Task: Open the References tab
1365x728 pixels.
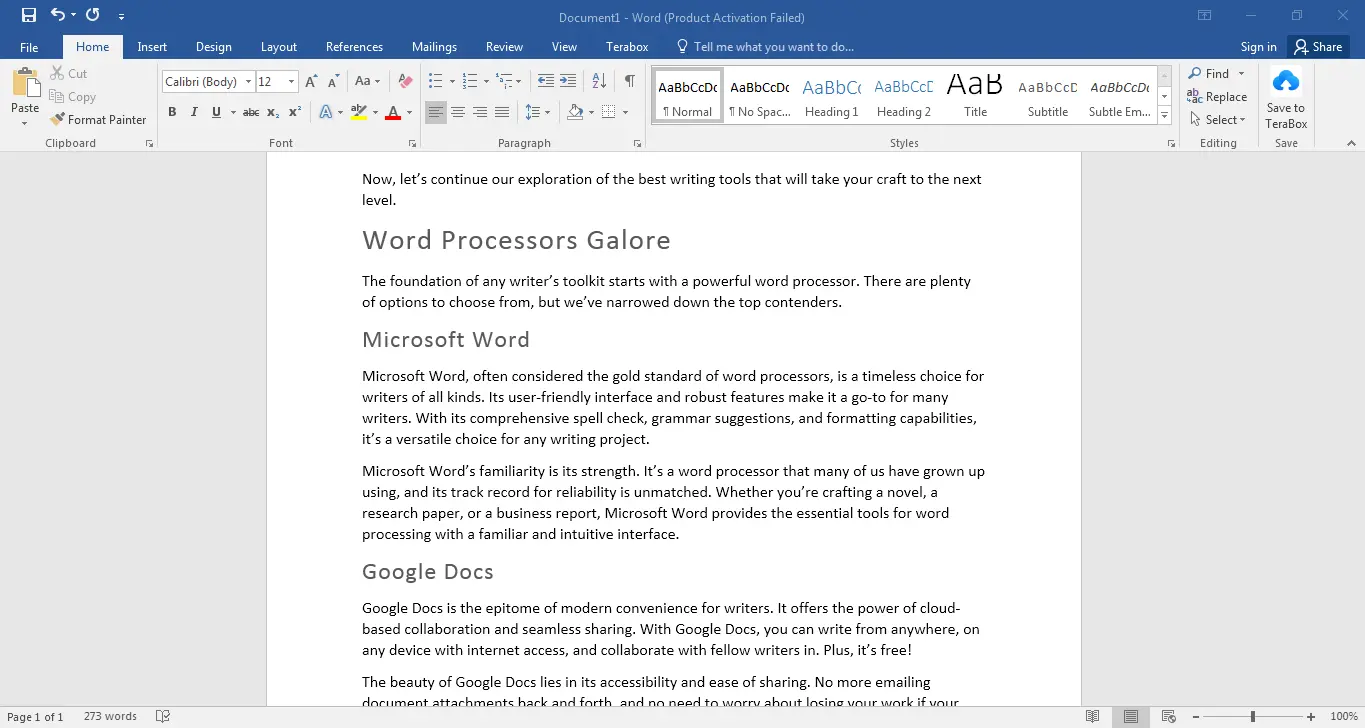Action: click(x=354, y=47)
